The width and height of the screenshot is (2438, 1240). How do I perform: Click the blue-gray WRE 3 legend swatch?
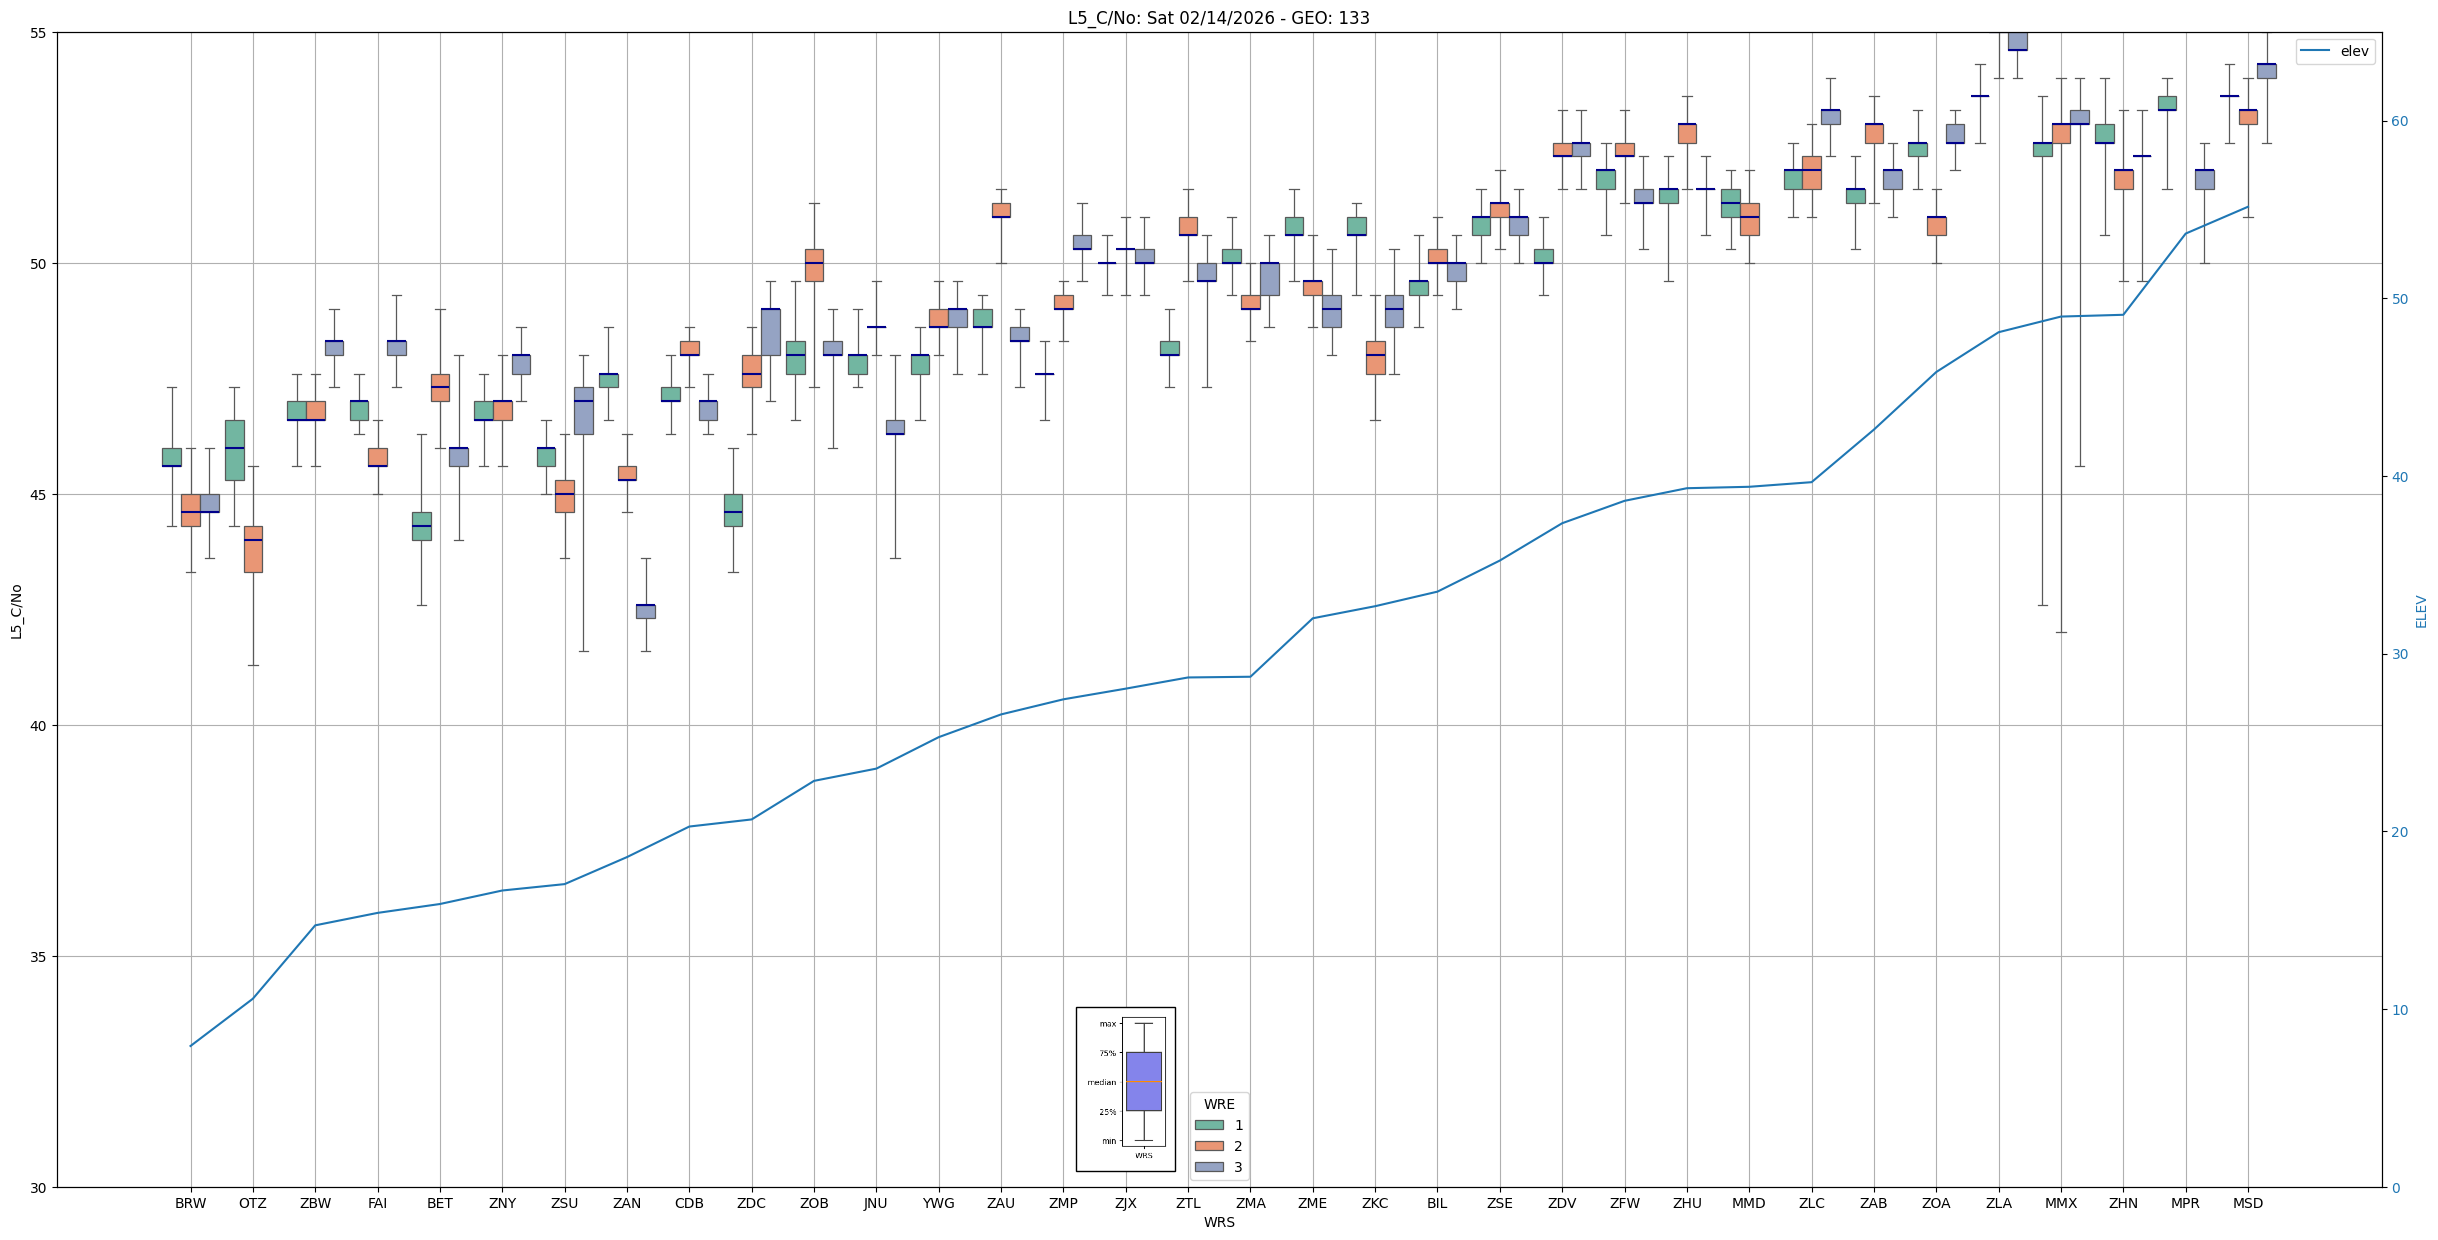tap(1208, 1167)
